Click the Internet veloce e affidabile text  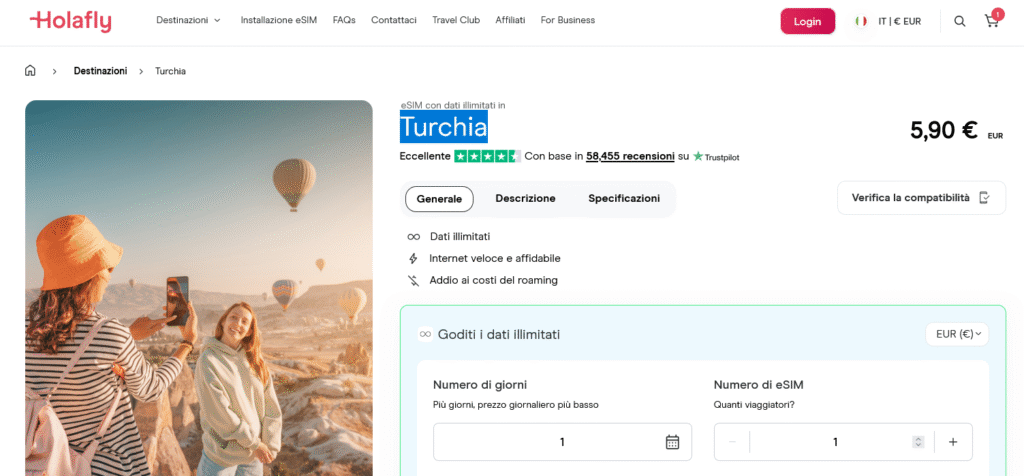coord(495,259)
